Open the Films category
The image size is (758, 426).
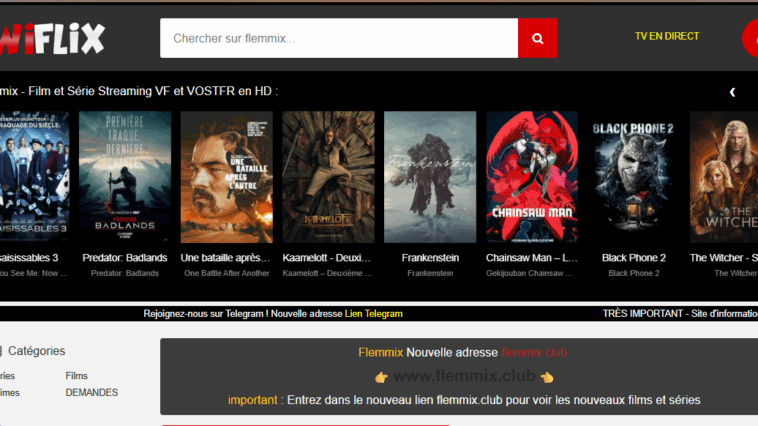coord(76,376)
